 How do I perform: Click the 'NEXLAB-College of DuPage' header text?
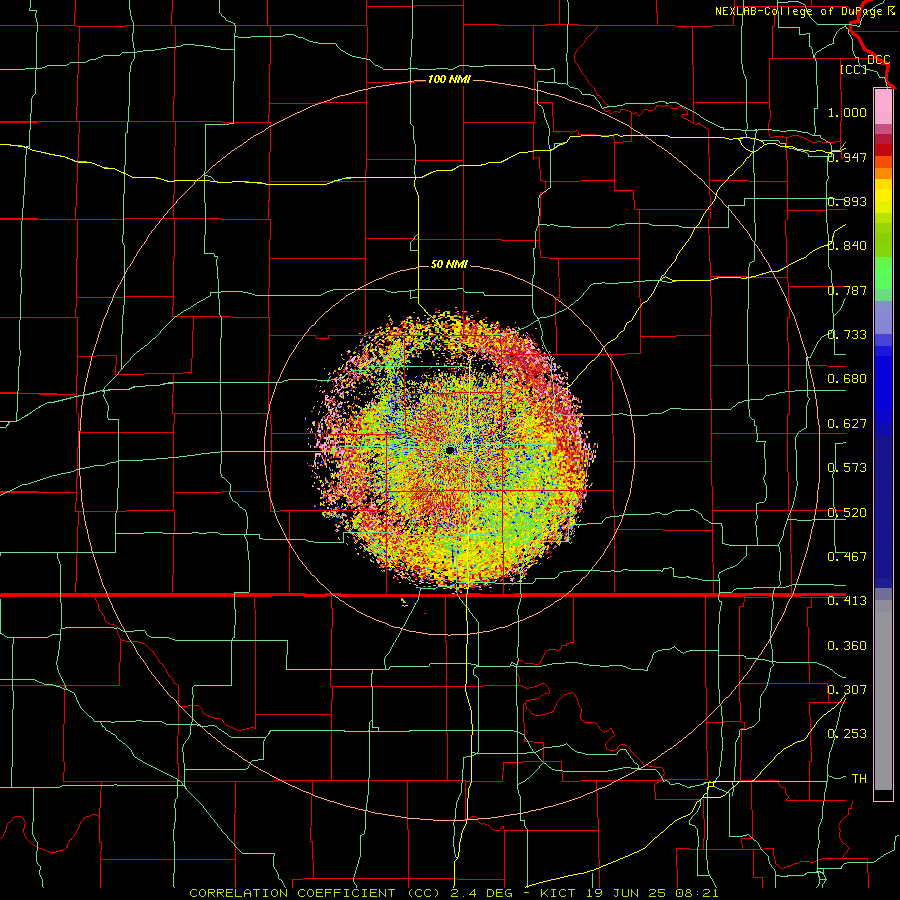800,11
